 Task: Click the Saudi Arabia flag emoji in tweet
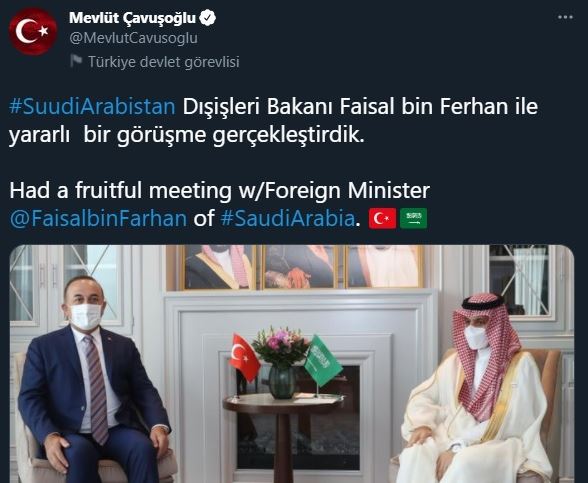413,218
